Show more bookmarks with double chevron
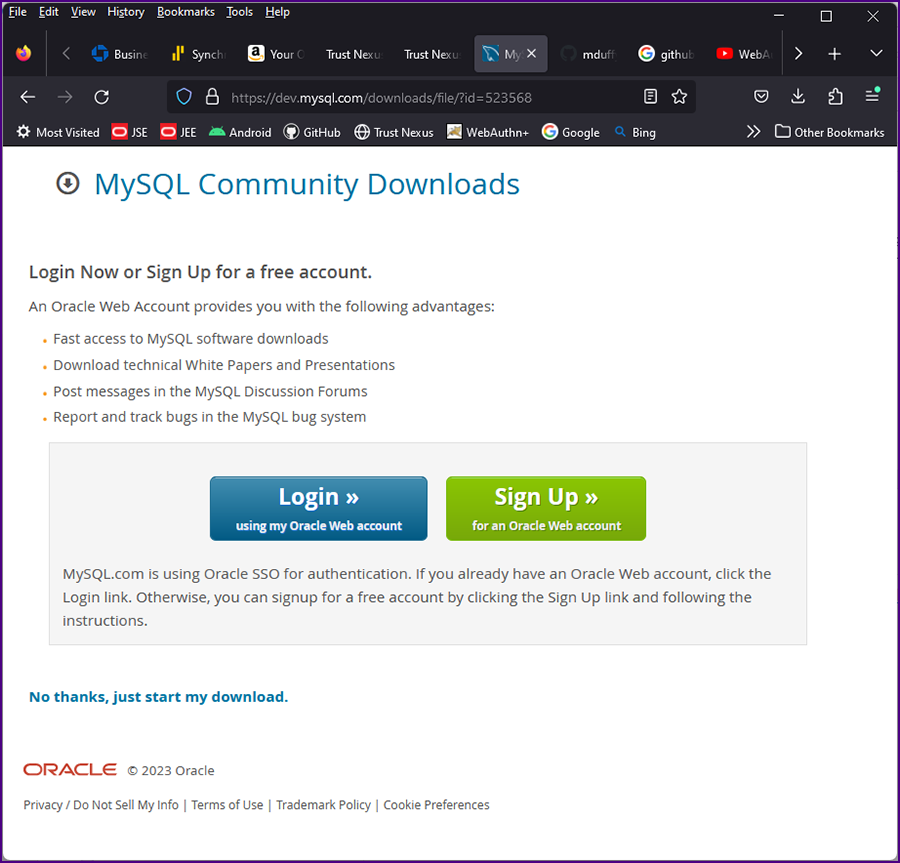The height and width of the screenshot is (863, 900). (x=753, y=132)
